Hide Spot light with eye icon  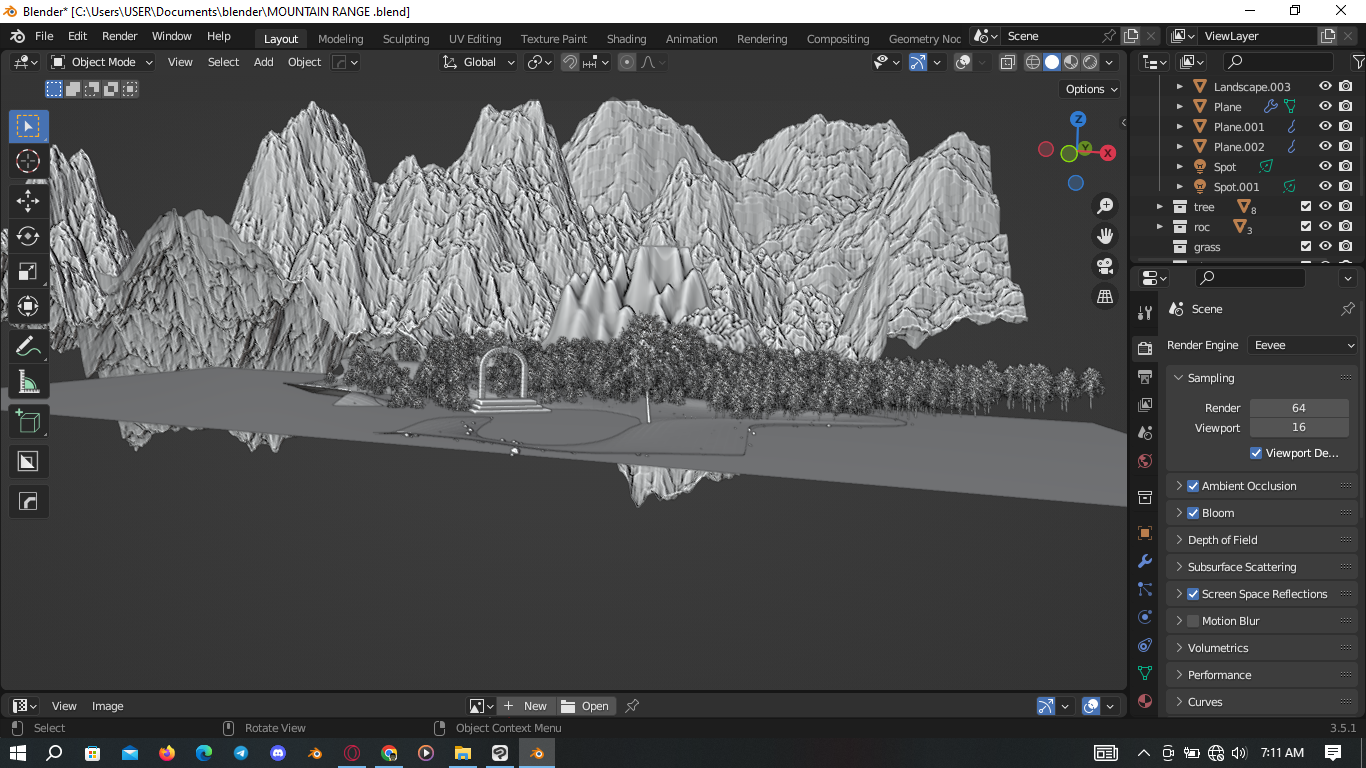pyautogui.click(x=1325, y=167)
